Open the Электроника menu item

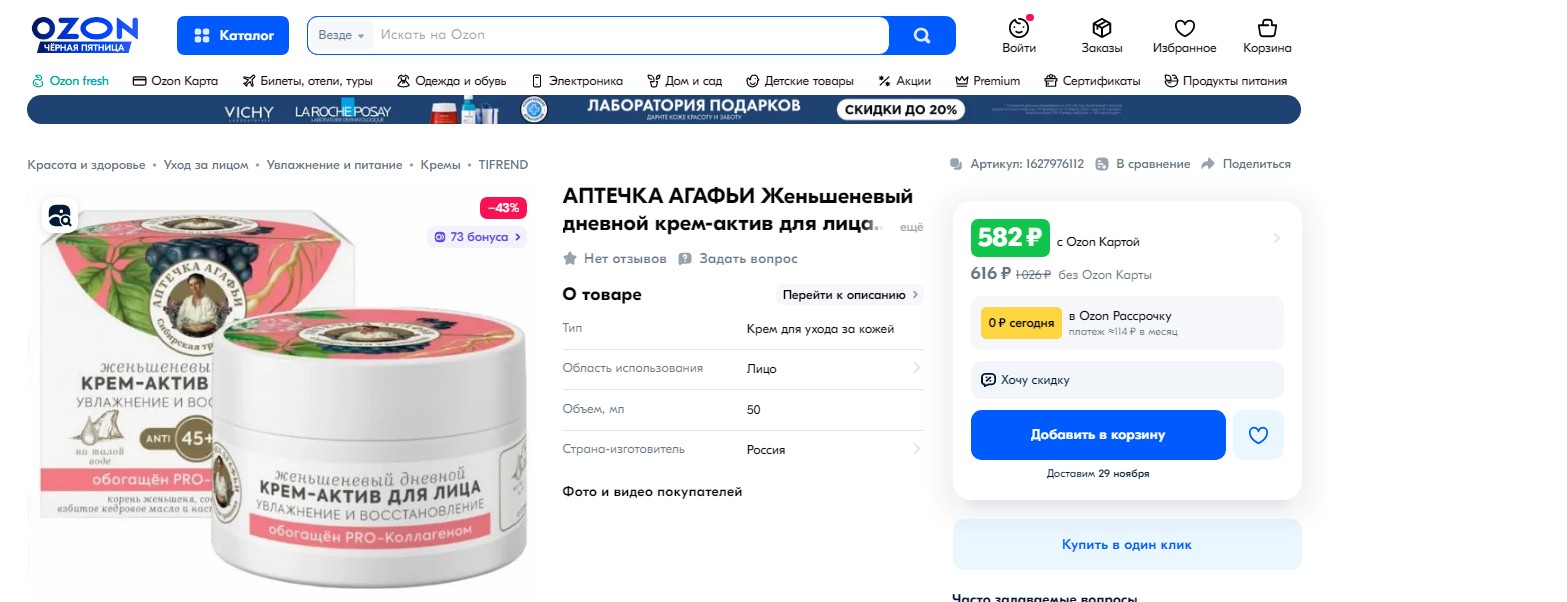(577, 81)
